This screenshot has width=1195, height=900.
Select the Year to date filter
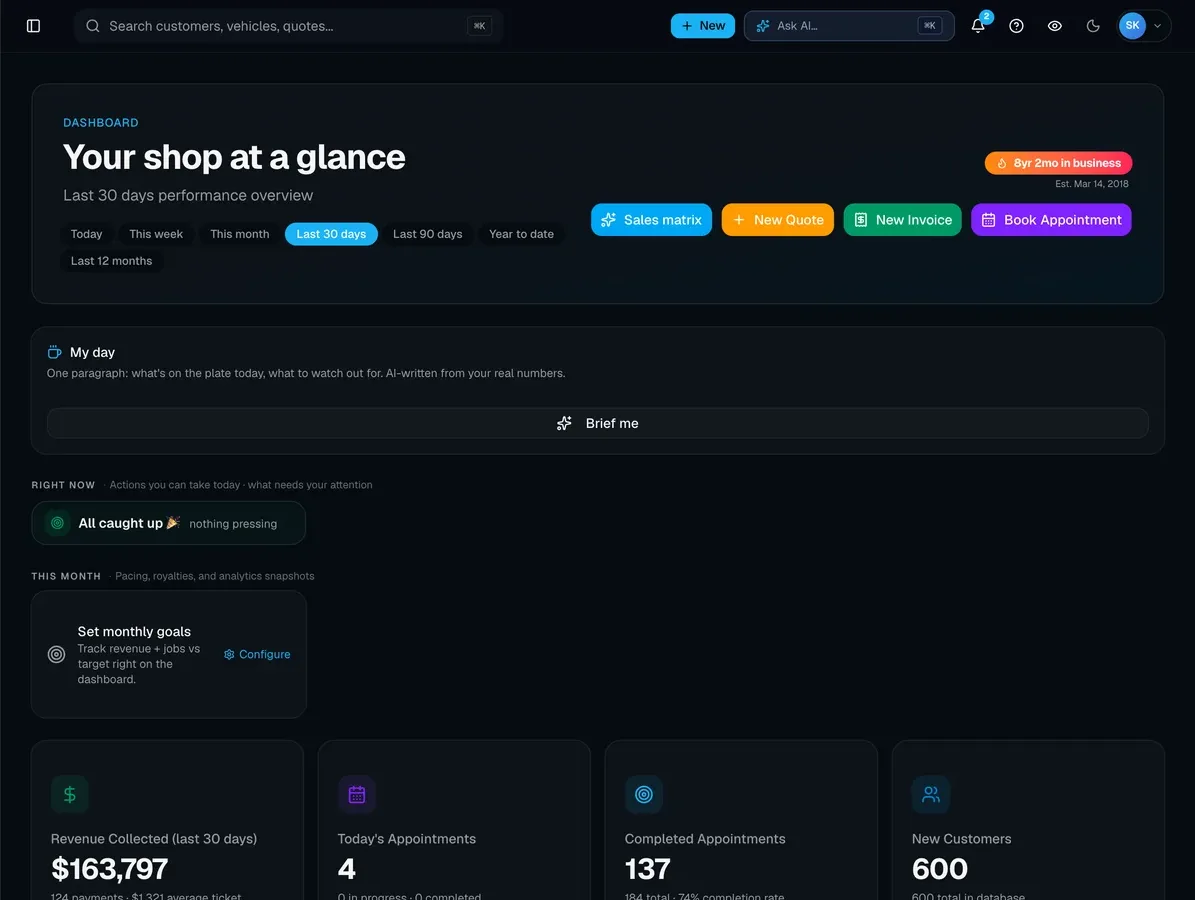point(521,234)
